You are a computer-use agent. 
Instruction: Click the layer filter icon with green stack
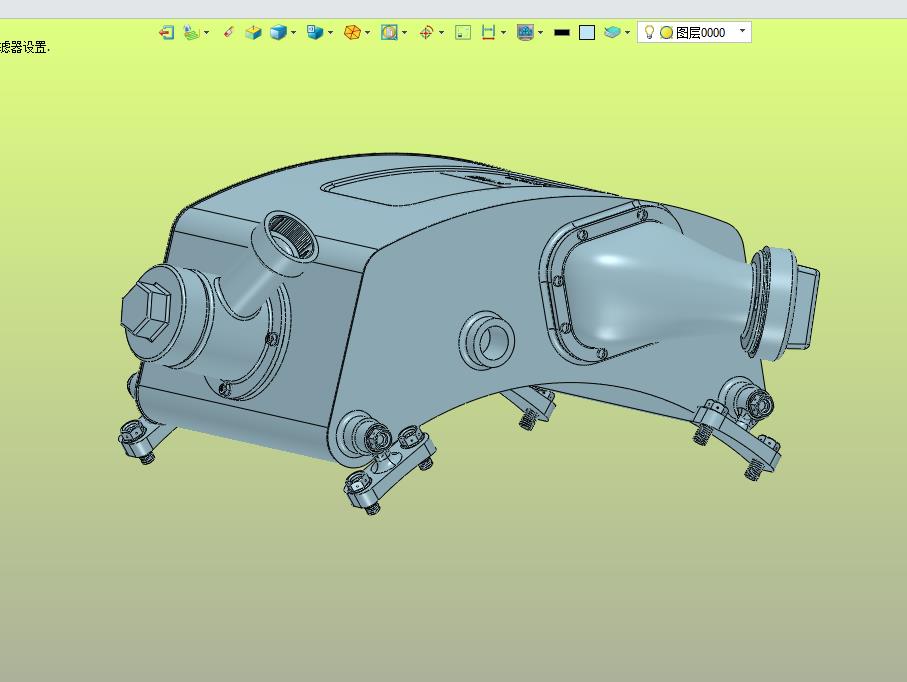[191, 32]
